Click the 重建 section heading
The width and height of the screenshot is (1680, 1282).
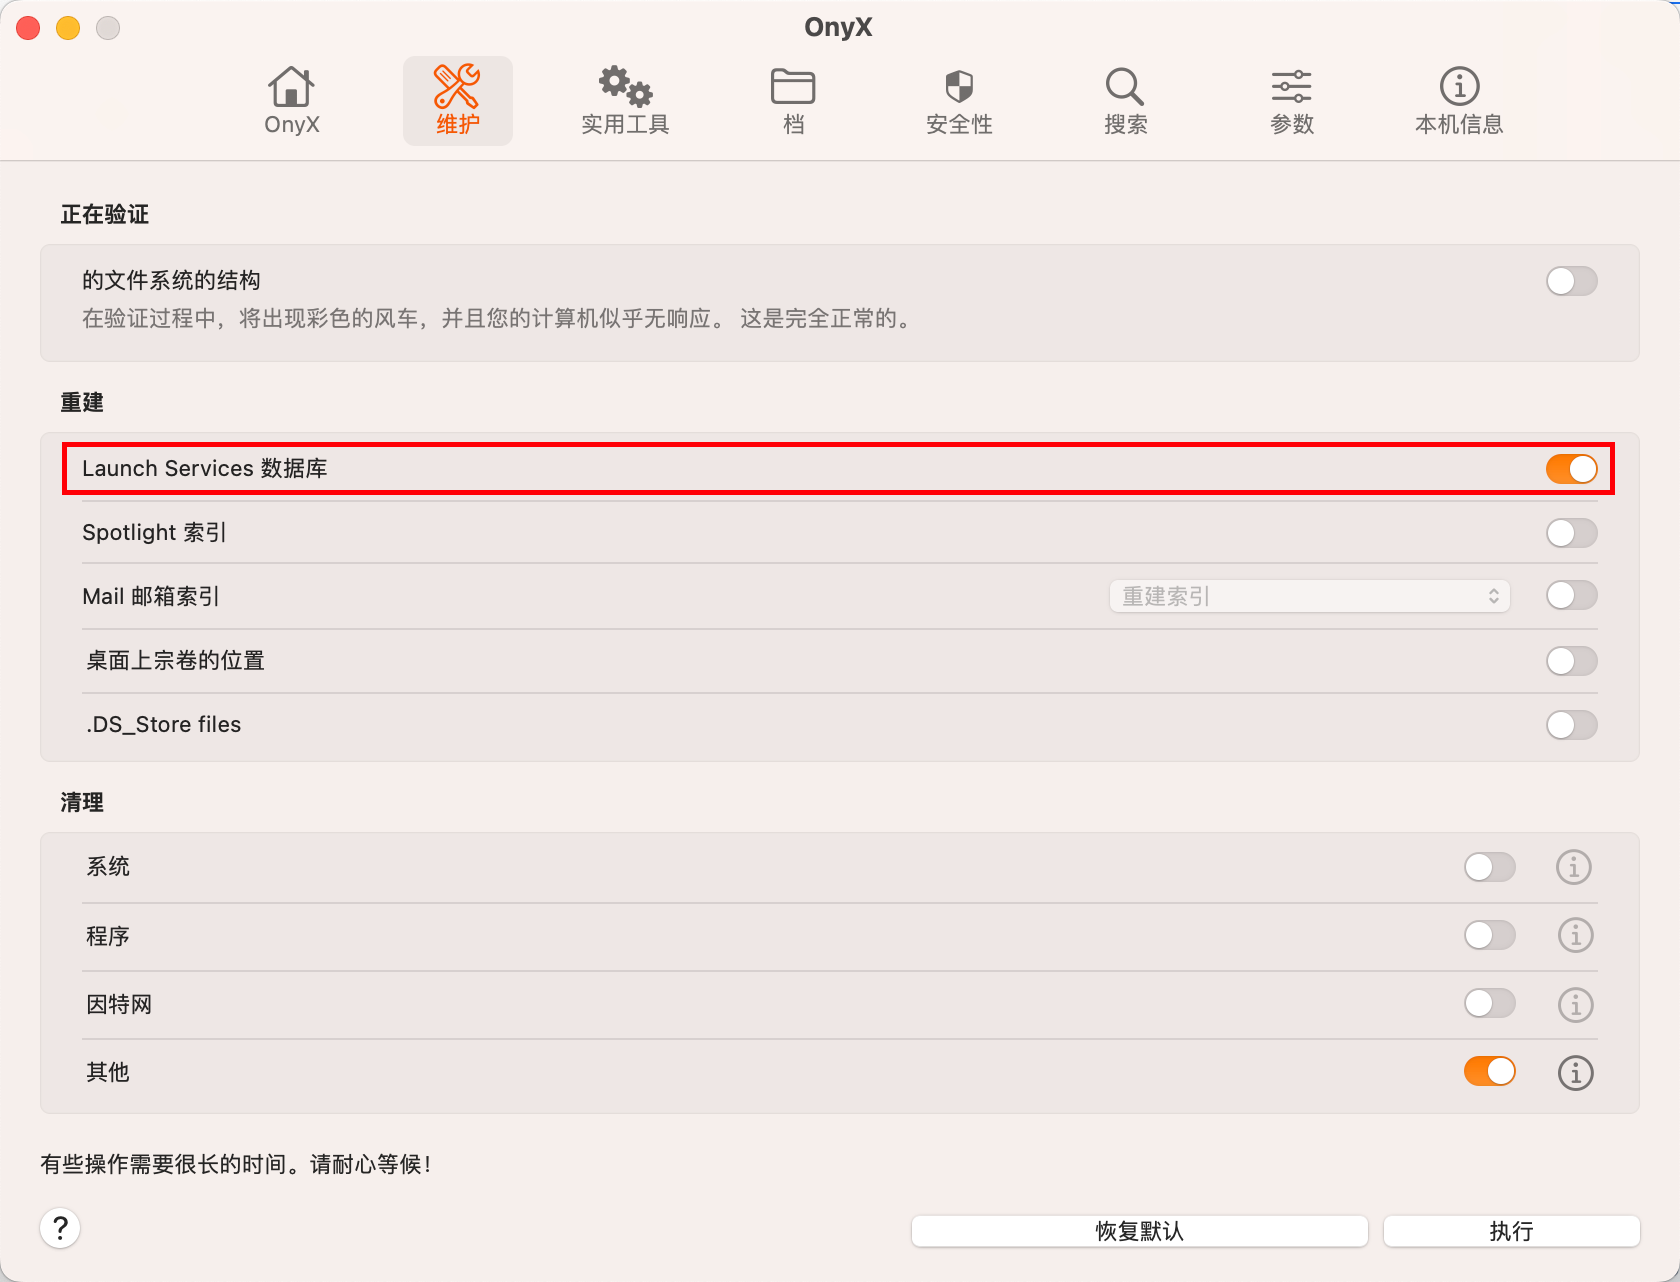tap(82, 402)
